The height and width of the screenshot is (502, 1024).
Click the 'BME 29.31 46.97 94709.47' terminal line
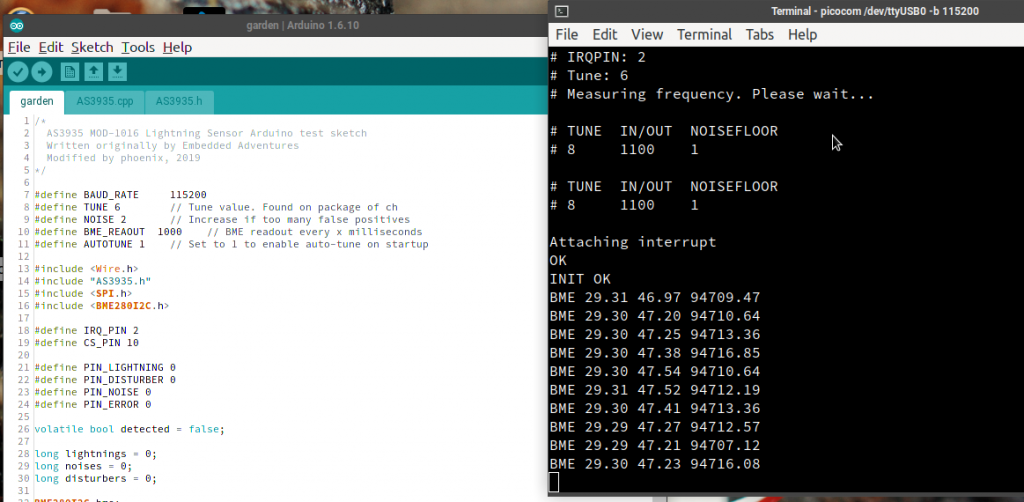pos(655,298)
